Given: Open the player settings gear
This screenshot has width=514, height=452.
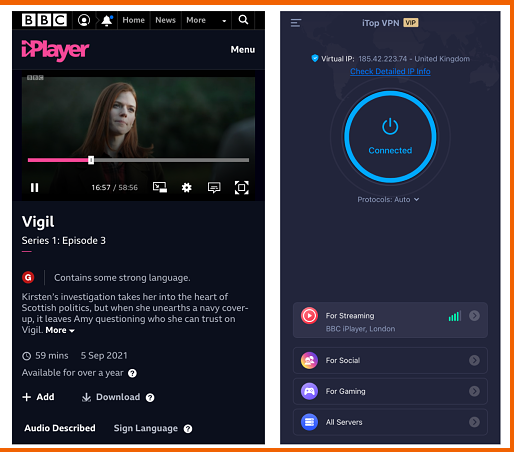Looking at the screenshot, I should tap(186, 188).
